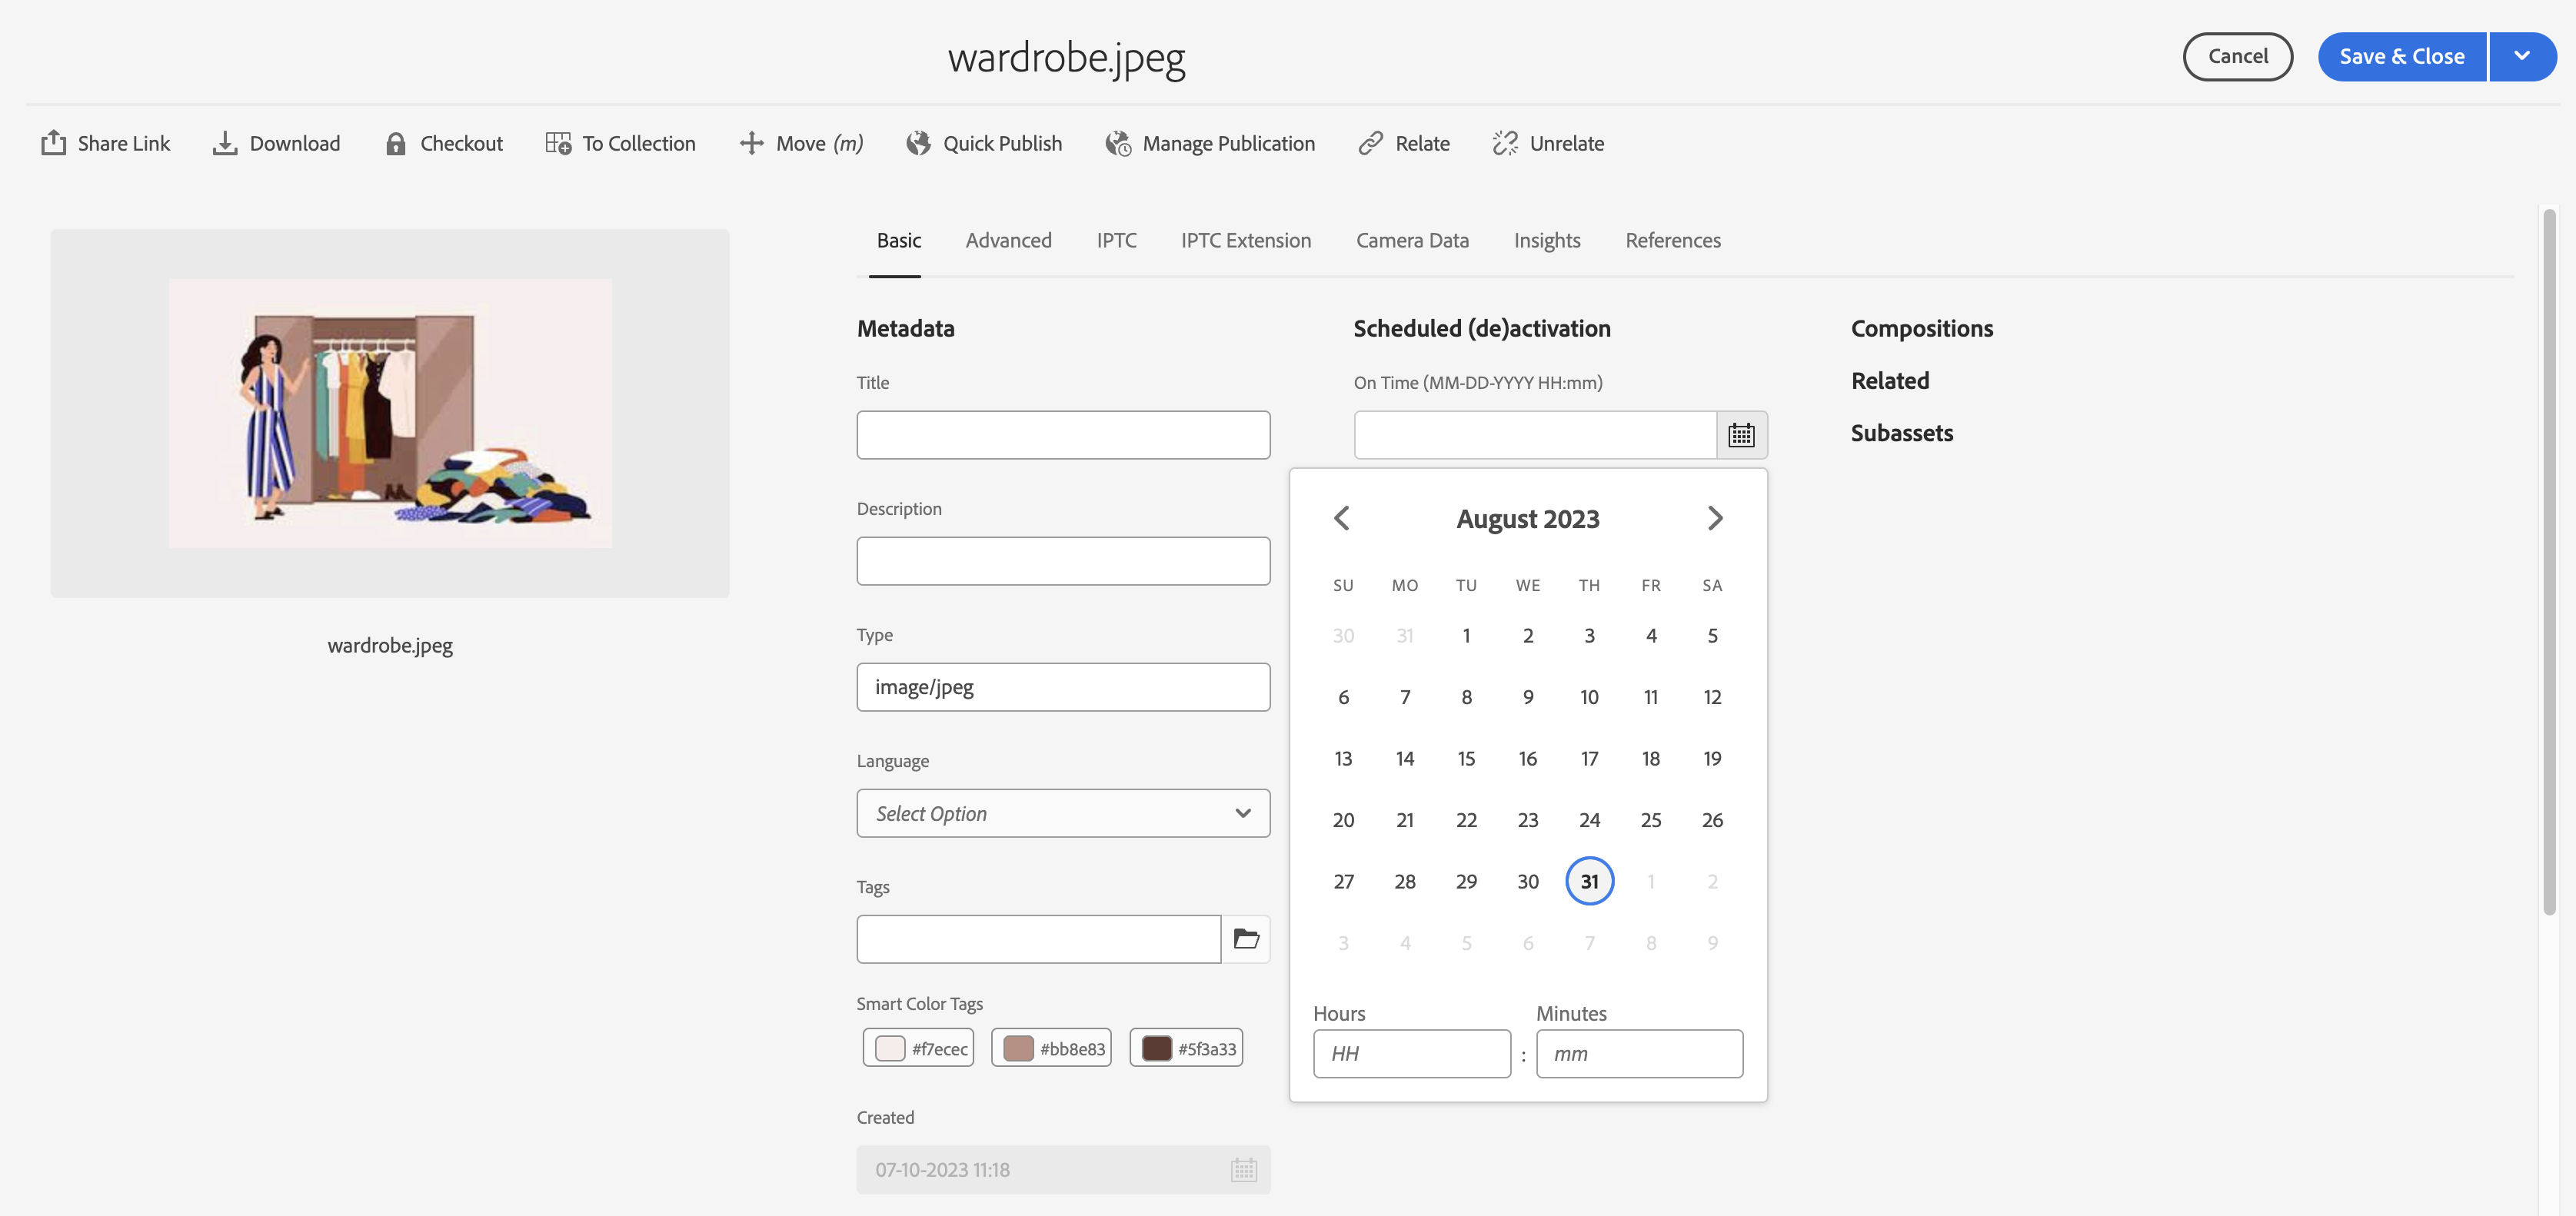
Task: Switch to the Advanced tab
Action: tap(1008, 240)
